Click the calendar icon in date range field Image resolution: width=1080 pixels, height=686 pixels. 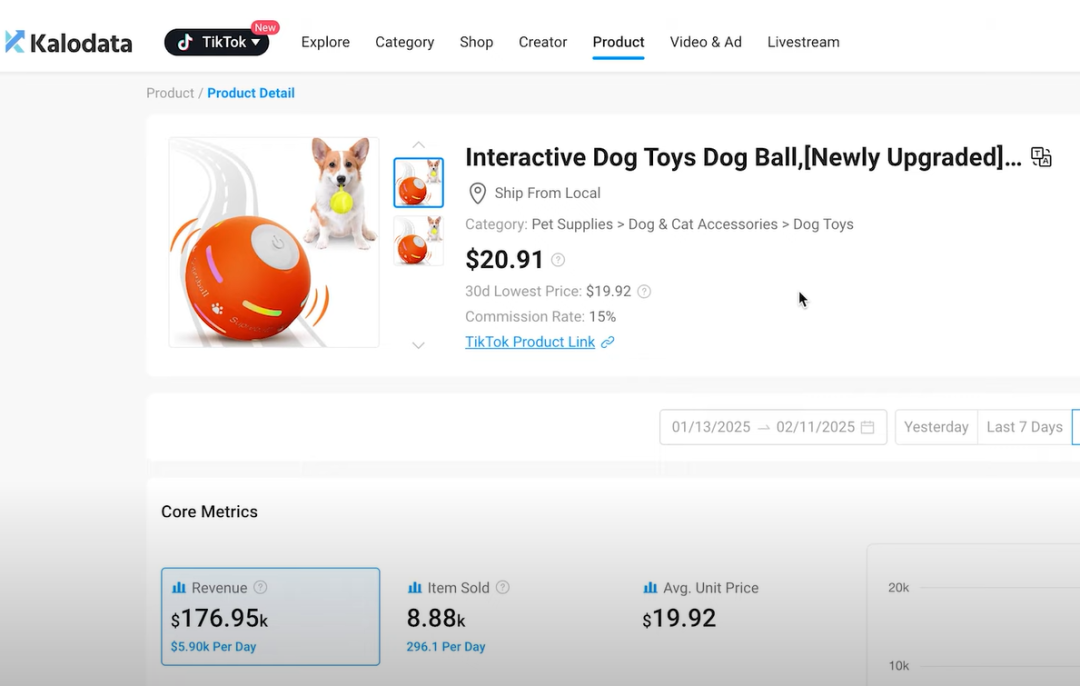tap(867, 427)
